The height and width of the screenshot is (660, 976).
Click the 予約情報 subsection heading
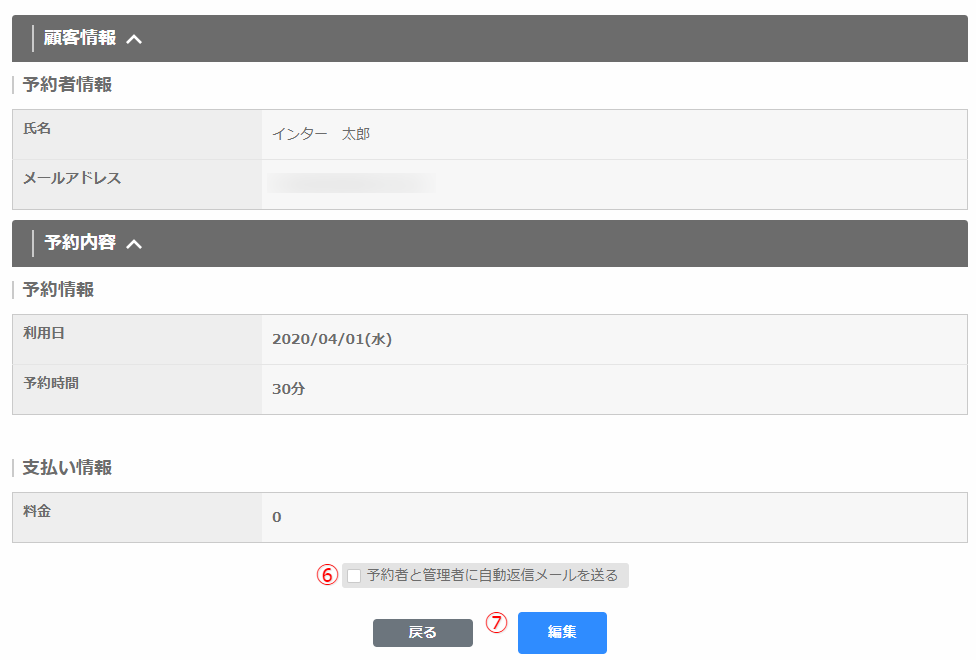58,290
